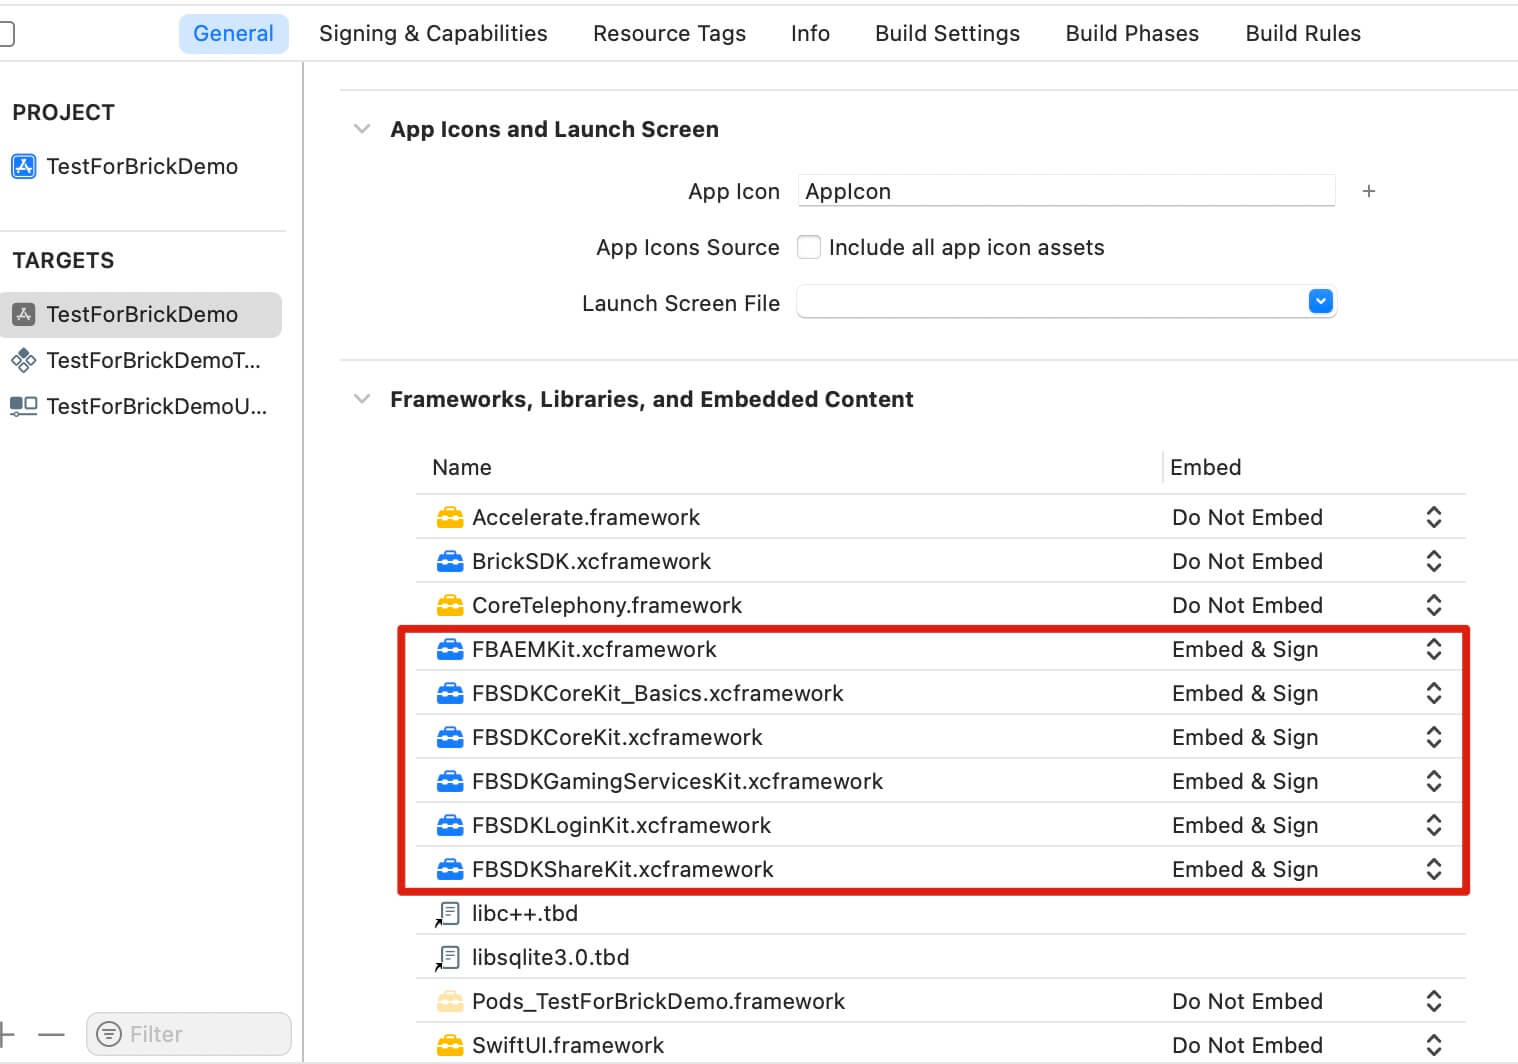Click the Name column header
This screenshot has height=1064, width=1518.
click(462, 467)
